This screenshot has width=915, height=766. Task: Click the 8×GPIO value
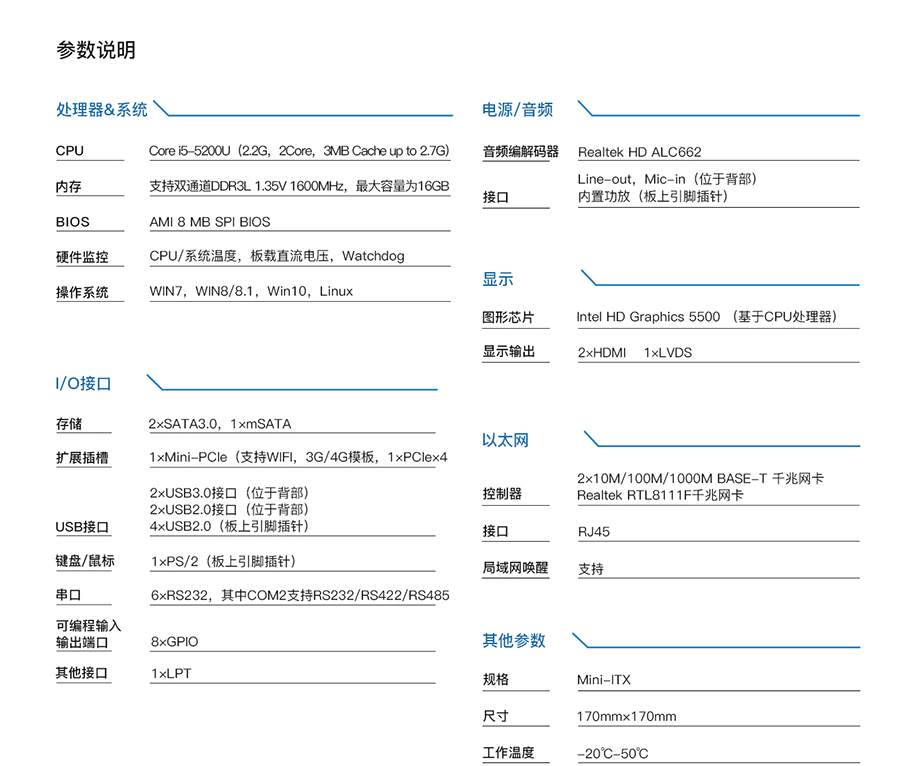[174, 641]
